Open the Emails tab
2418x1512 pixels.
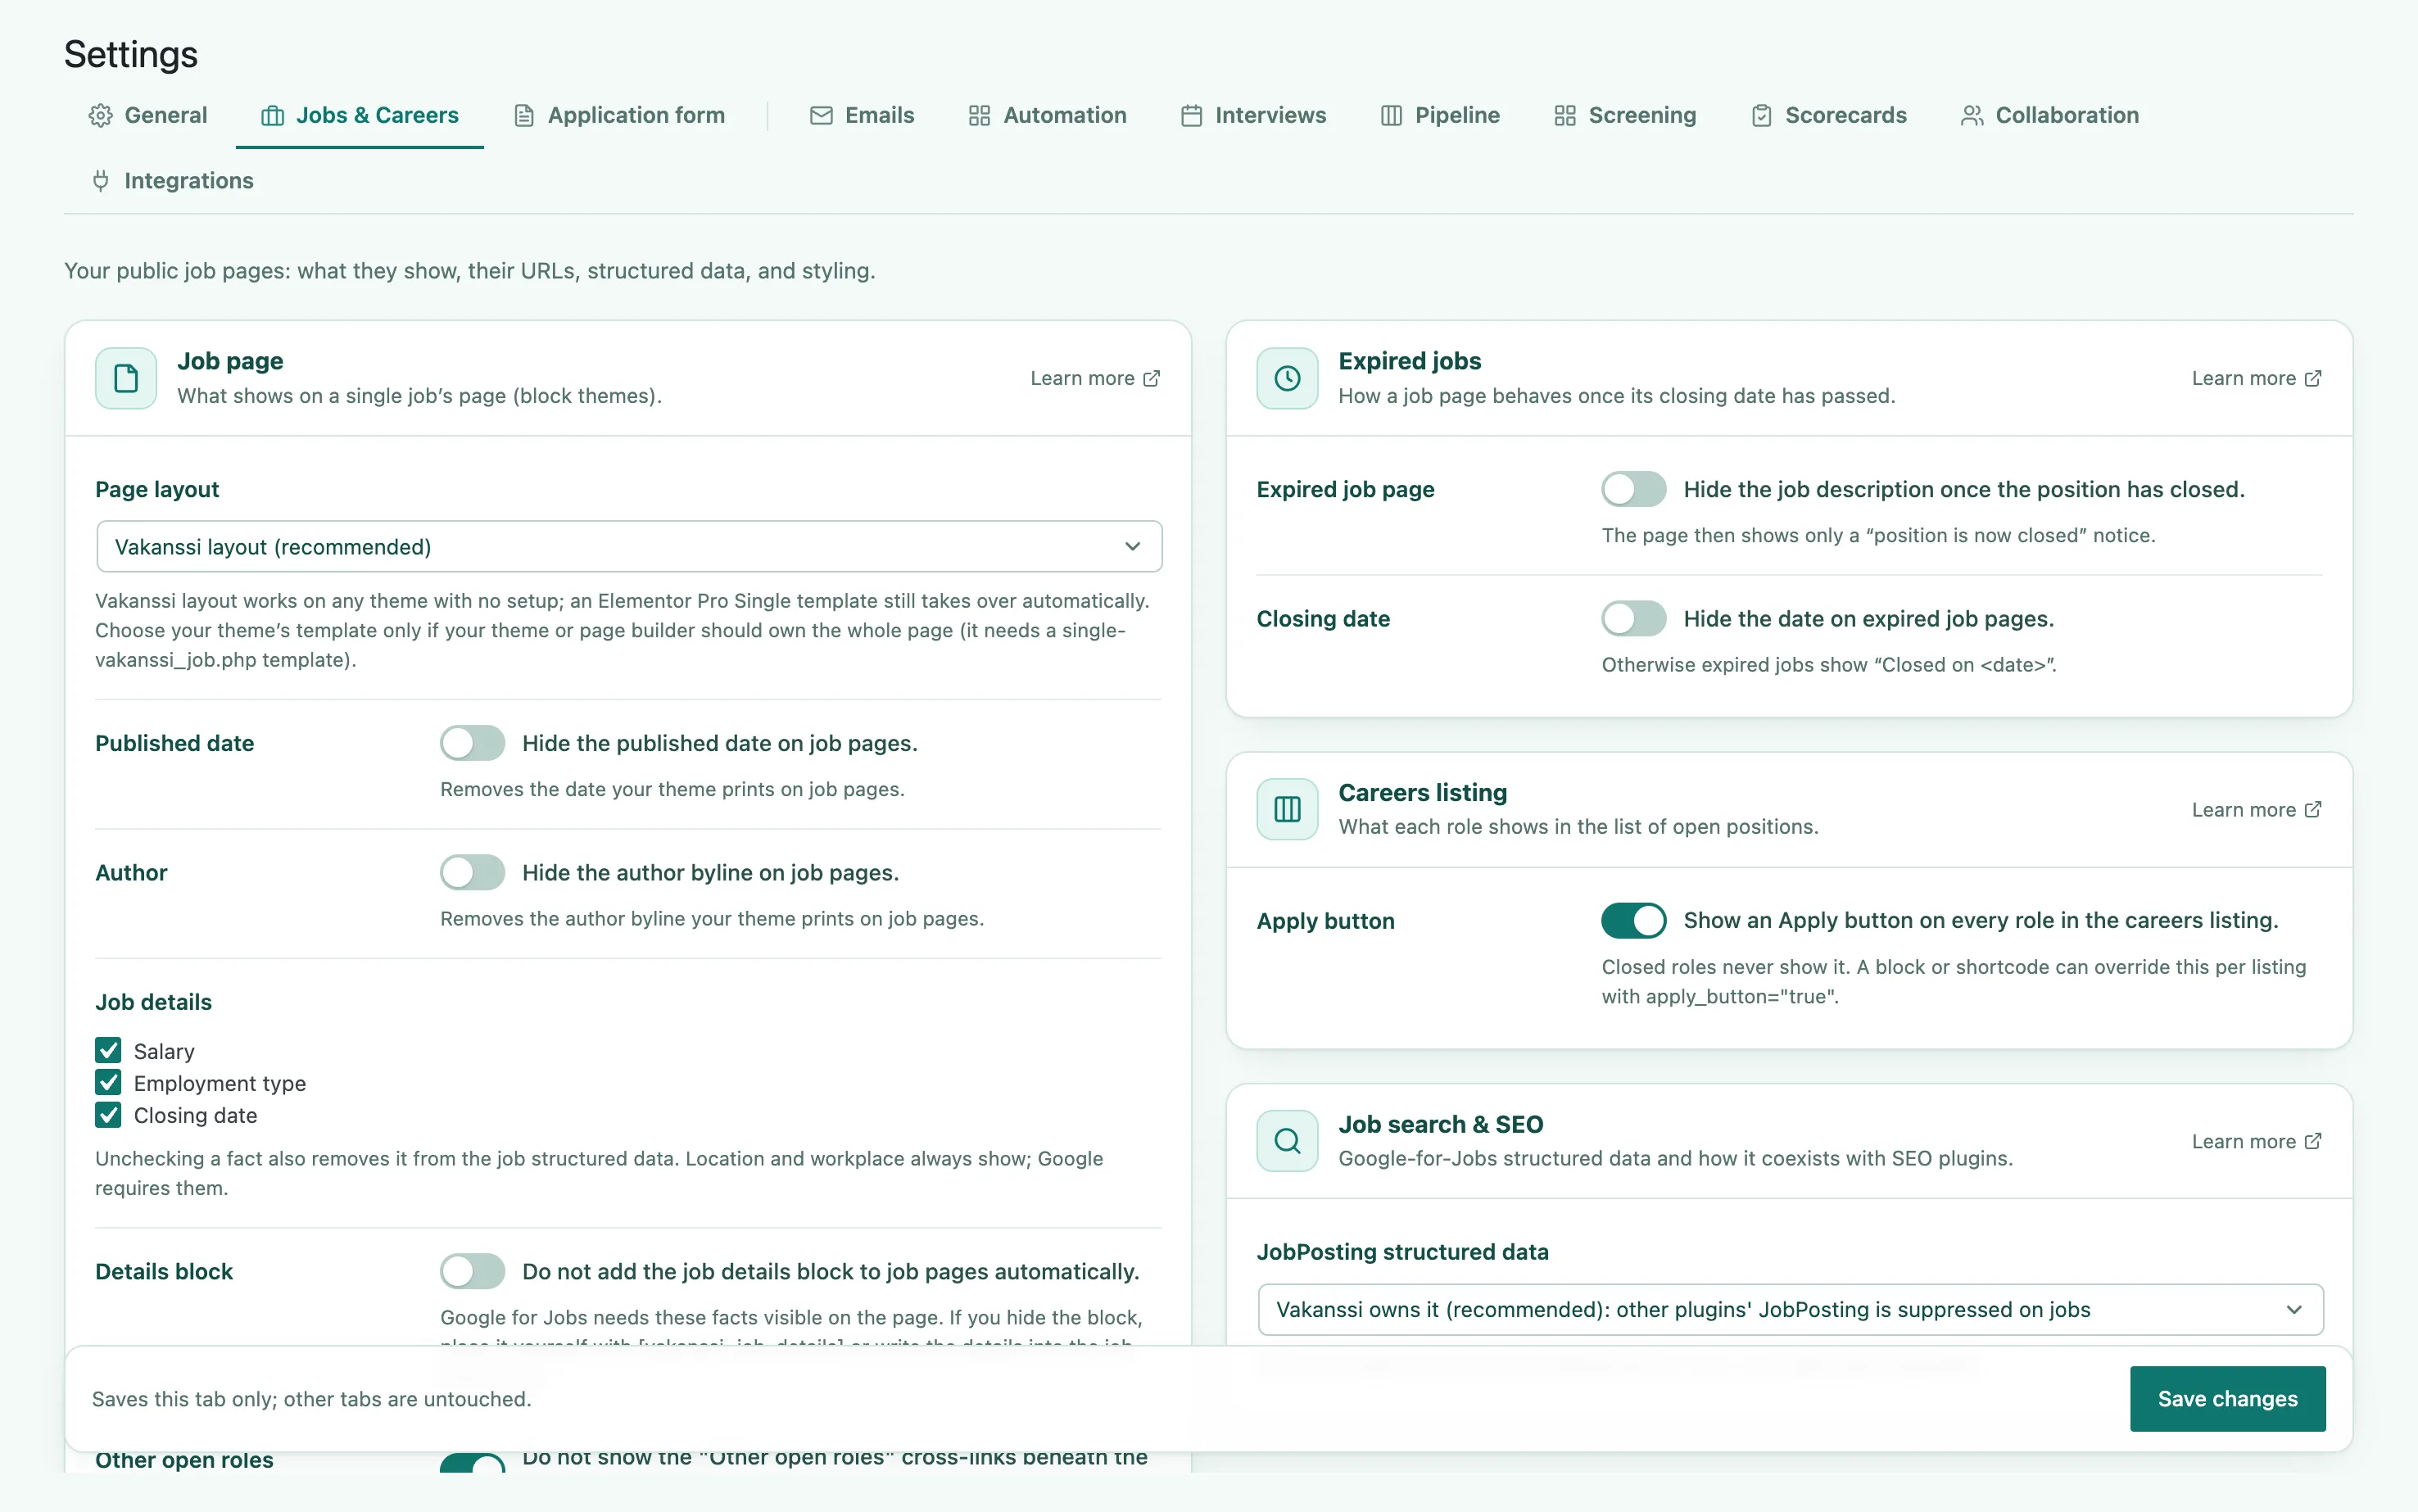(x=862, y=116)
